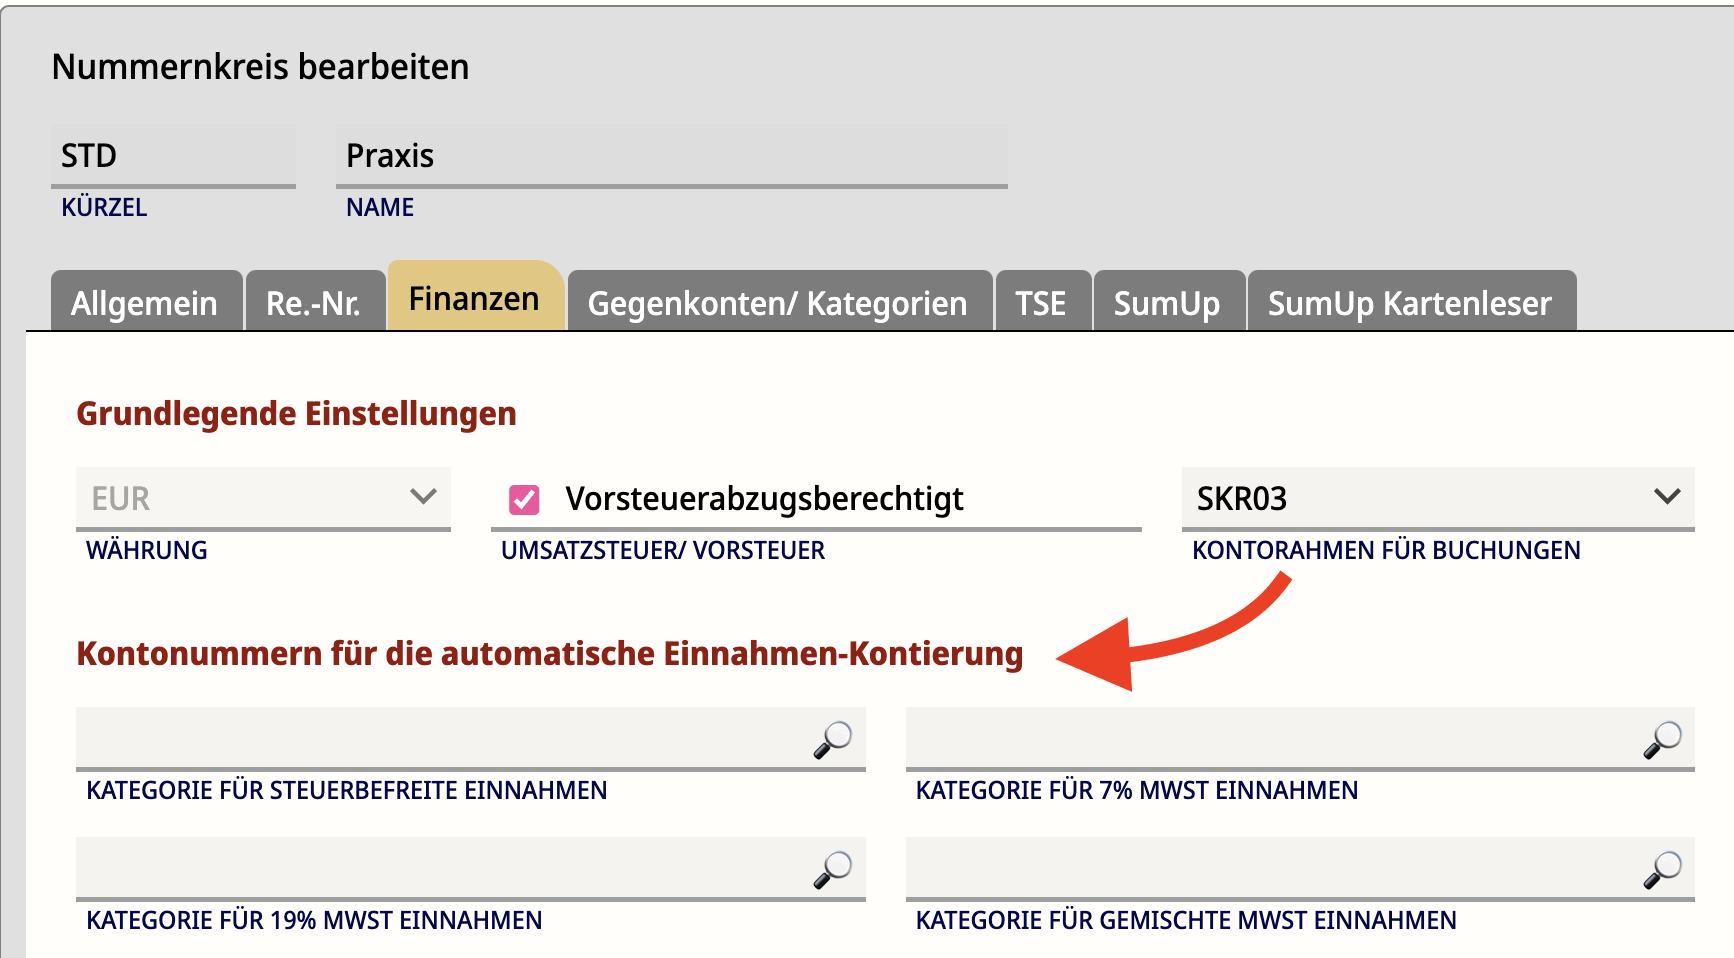The width and height of the screenshot is (1734, 958).
Task: Focus the 7% MwSt Einnahmen field
Action: (x=1270, y=740)
